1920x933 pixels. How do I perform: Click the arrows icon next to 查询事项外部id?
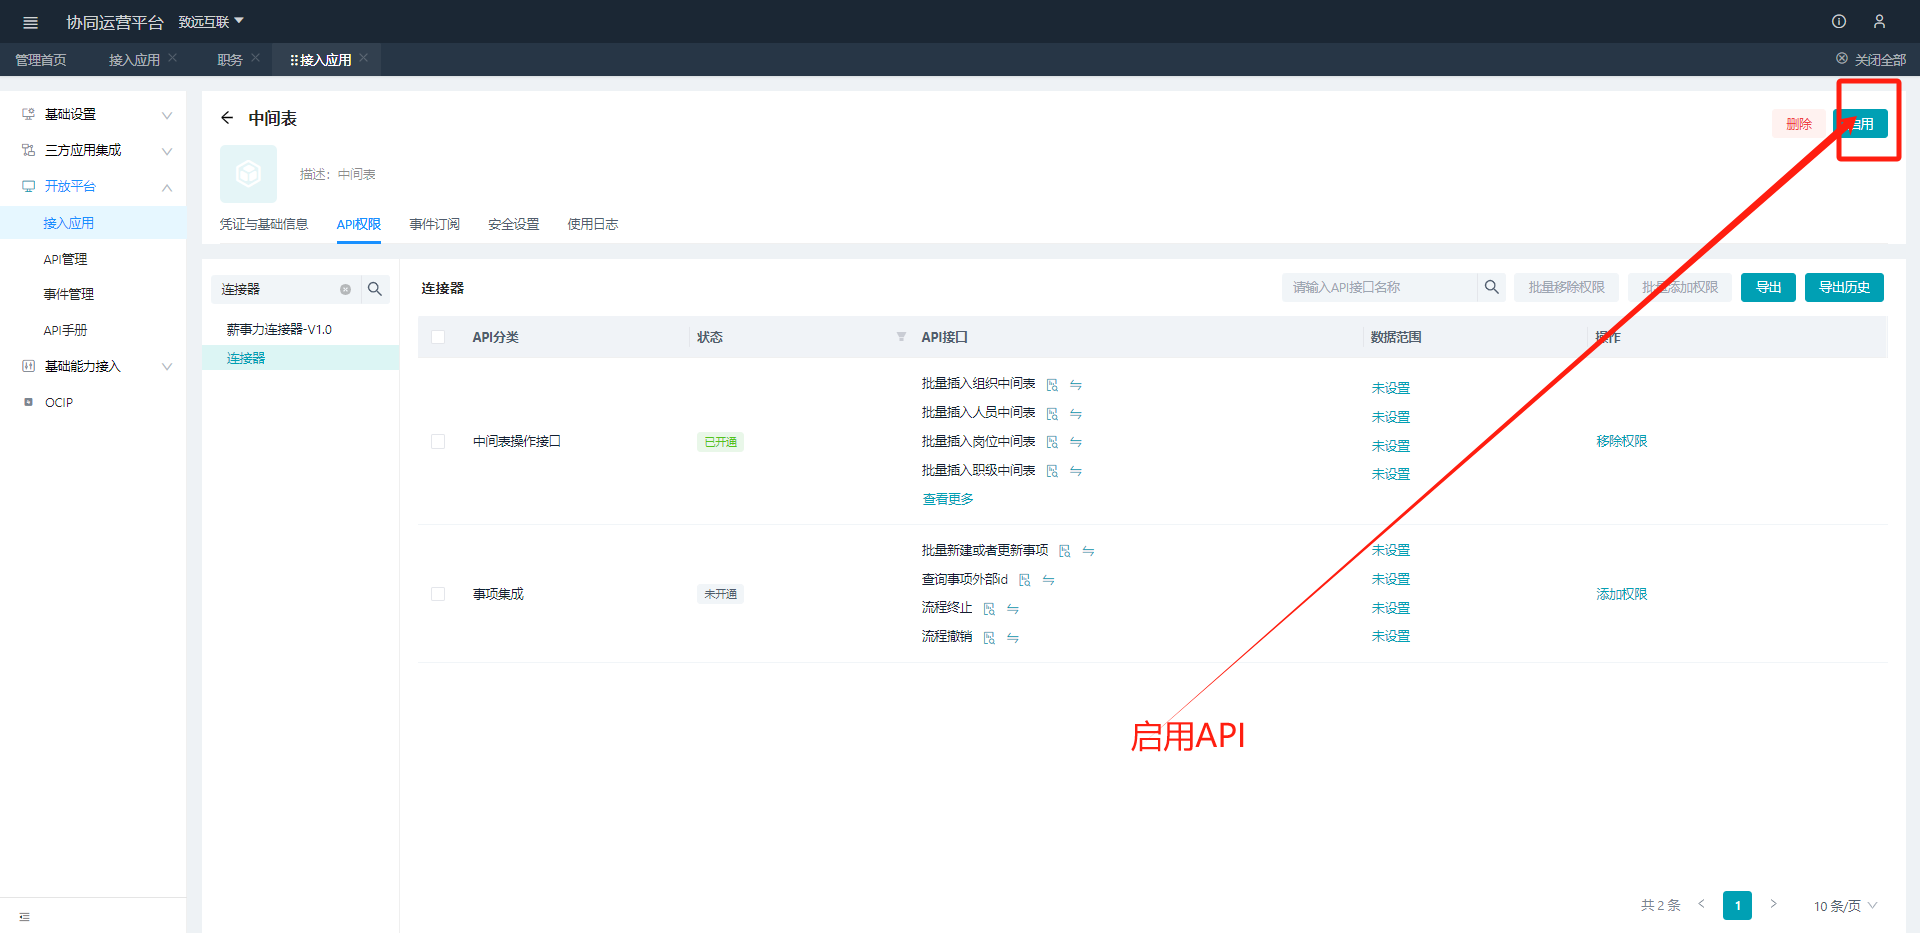click(x=1049, y=580)
